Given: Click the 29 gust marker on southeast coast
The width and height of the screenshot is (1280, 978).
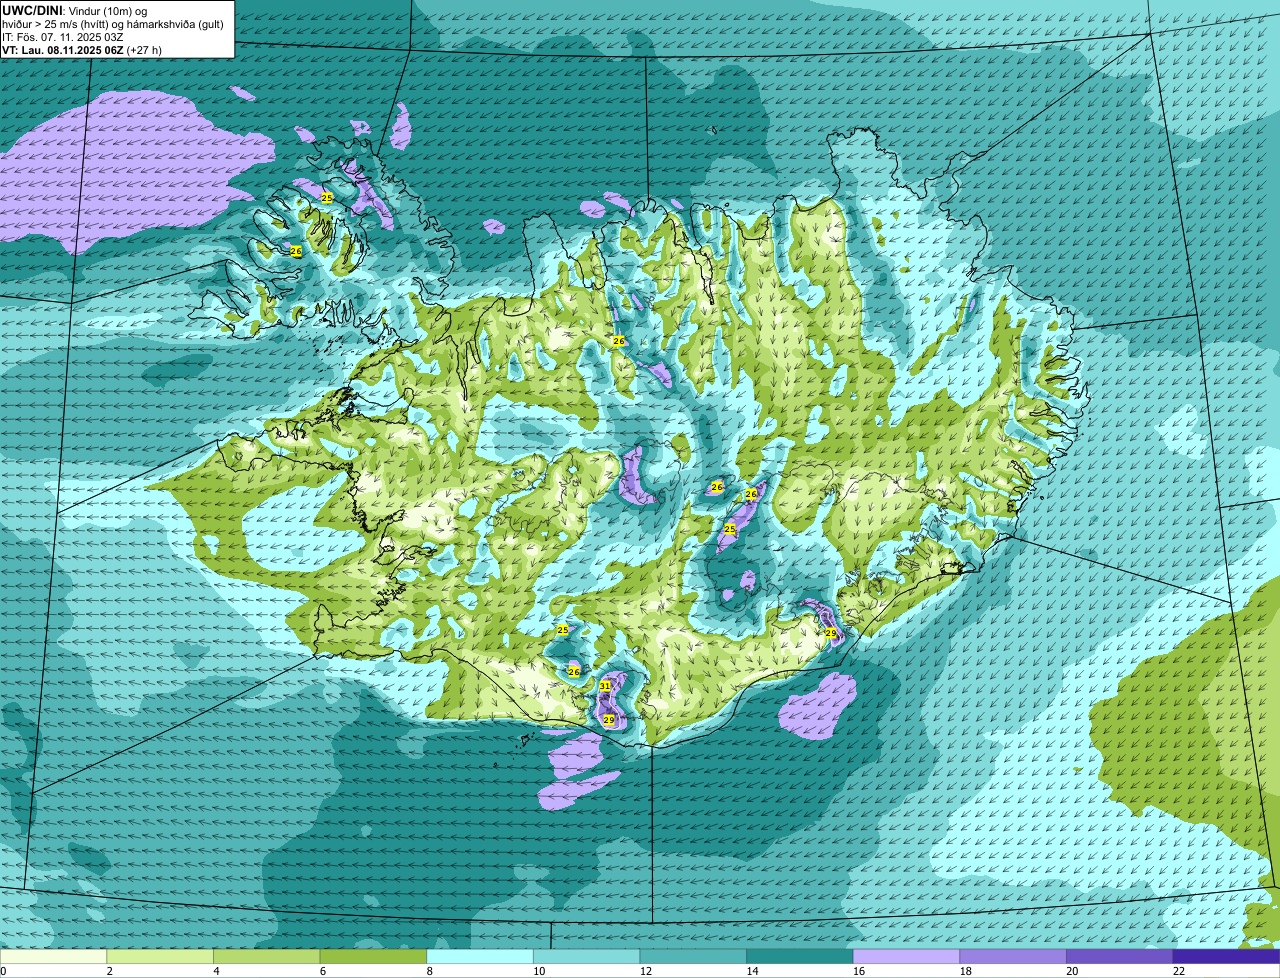Looking at the screenshot, I should pos(830,633).
